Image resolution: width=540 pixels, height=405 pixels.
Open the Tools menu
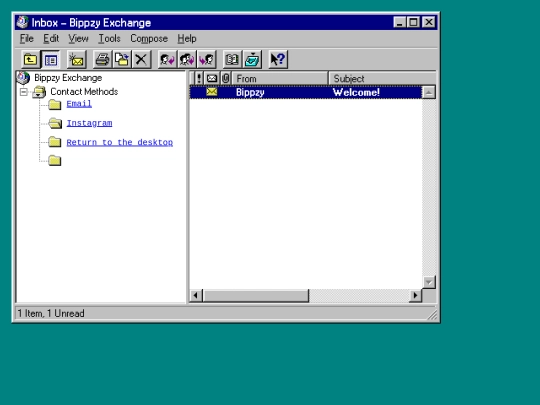pyautogui.click(x=109, y=39)
